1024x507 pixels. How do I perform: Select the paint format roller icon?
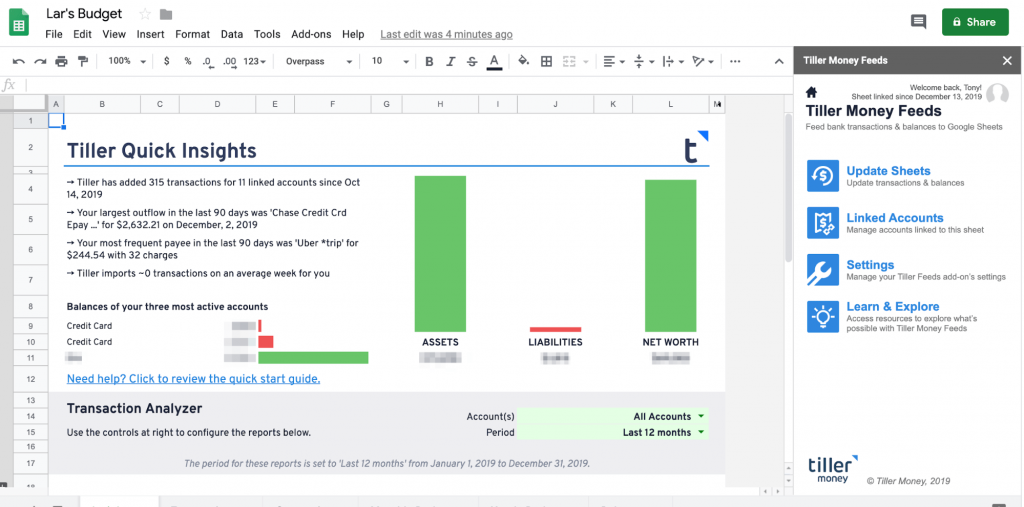tap(83, 61)
